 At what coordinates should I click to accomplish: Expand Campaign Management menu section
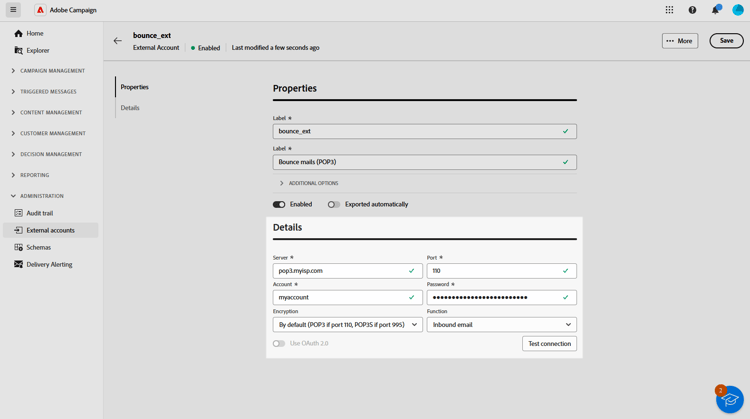[52, 71]
